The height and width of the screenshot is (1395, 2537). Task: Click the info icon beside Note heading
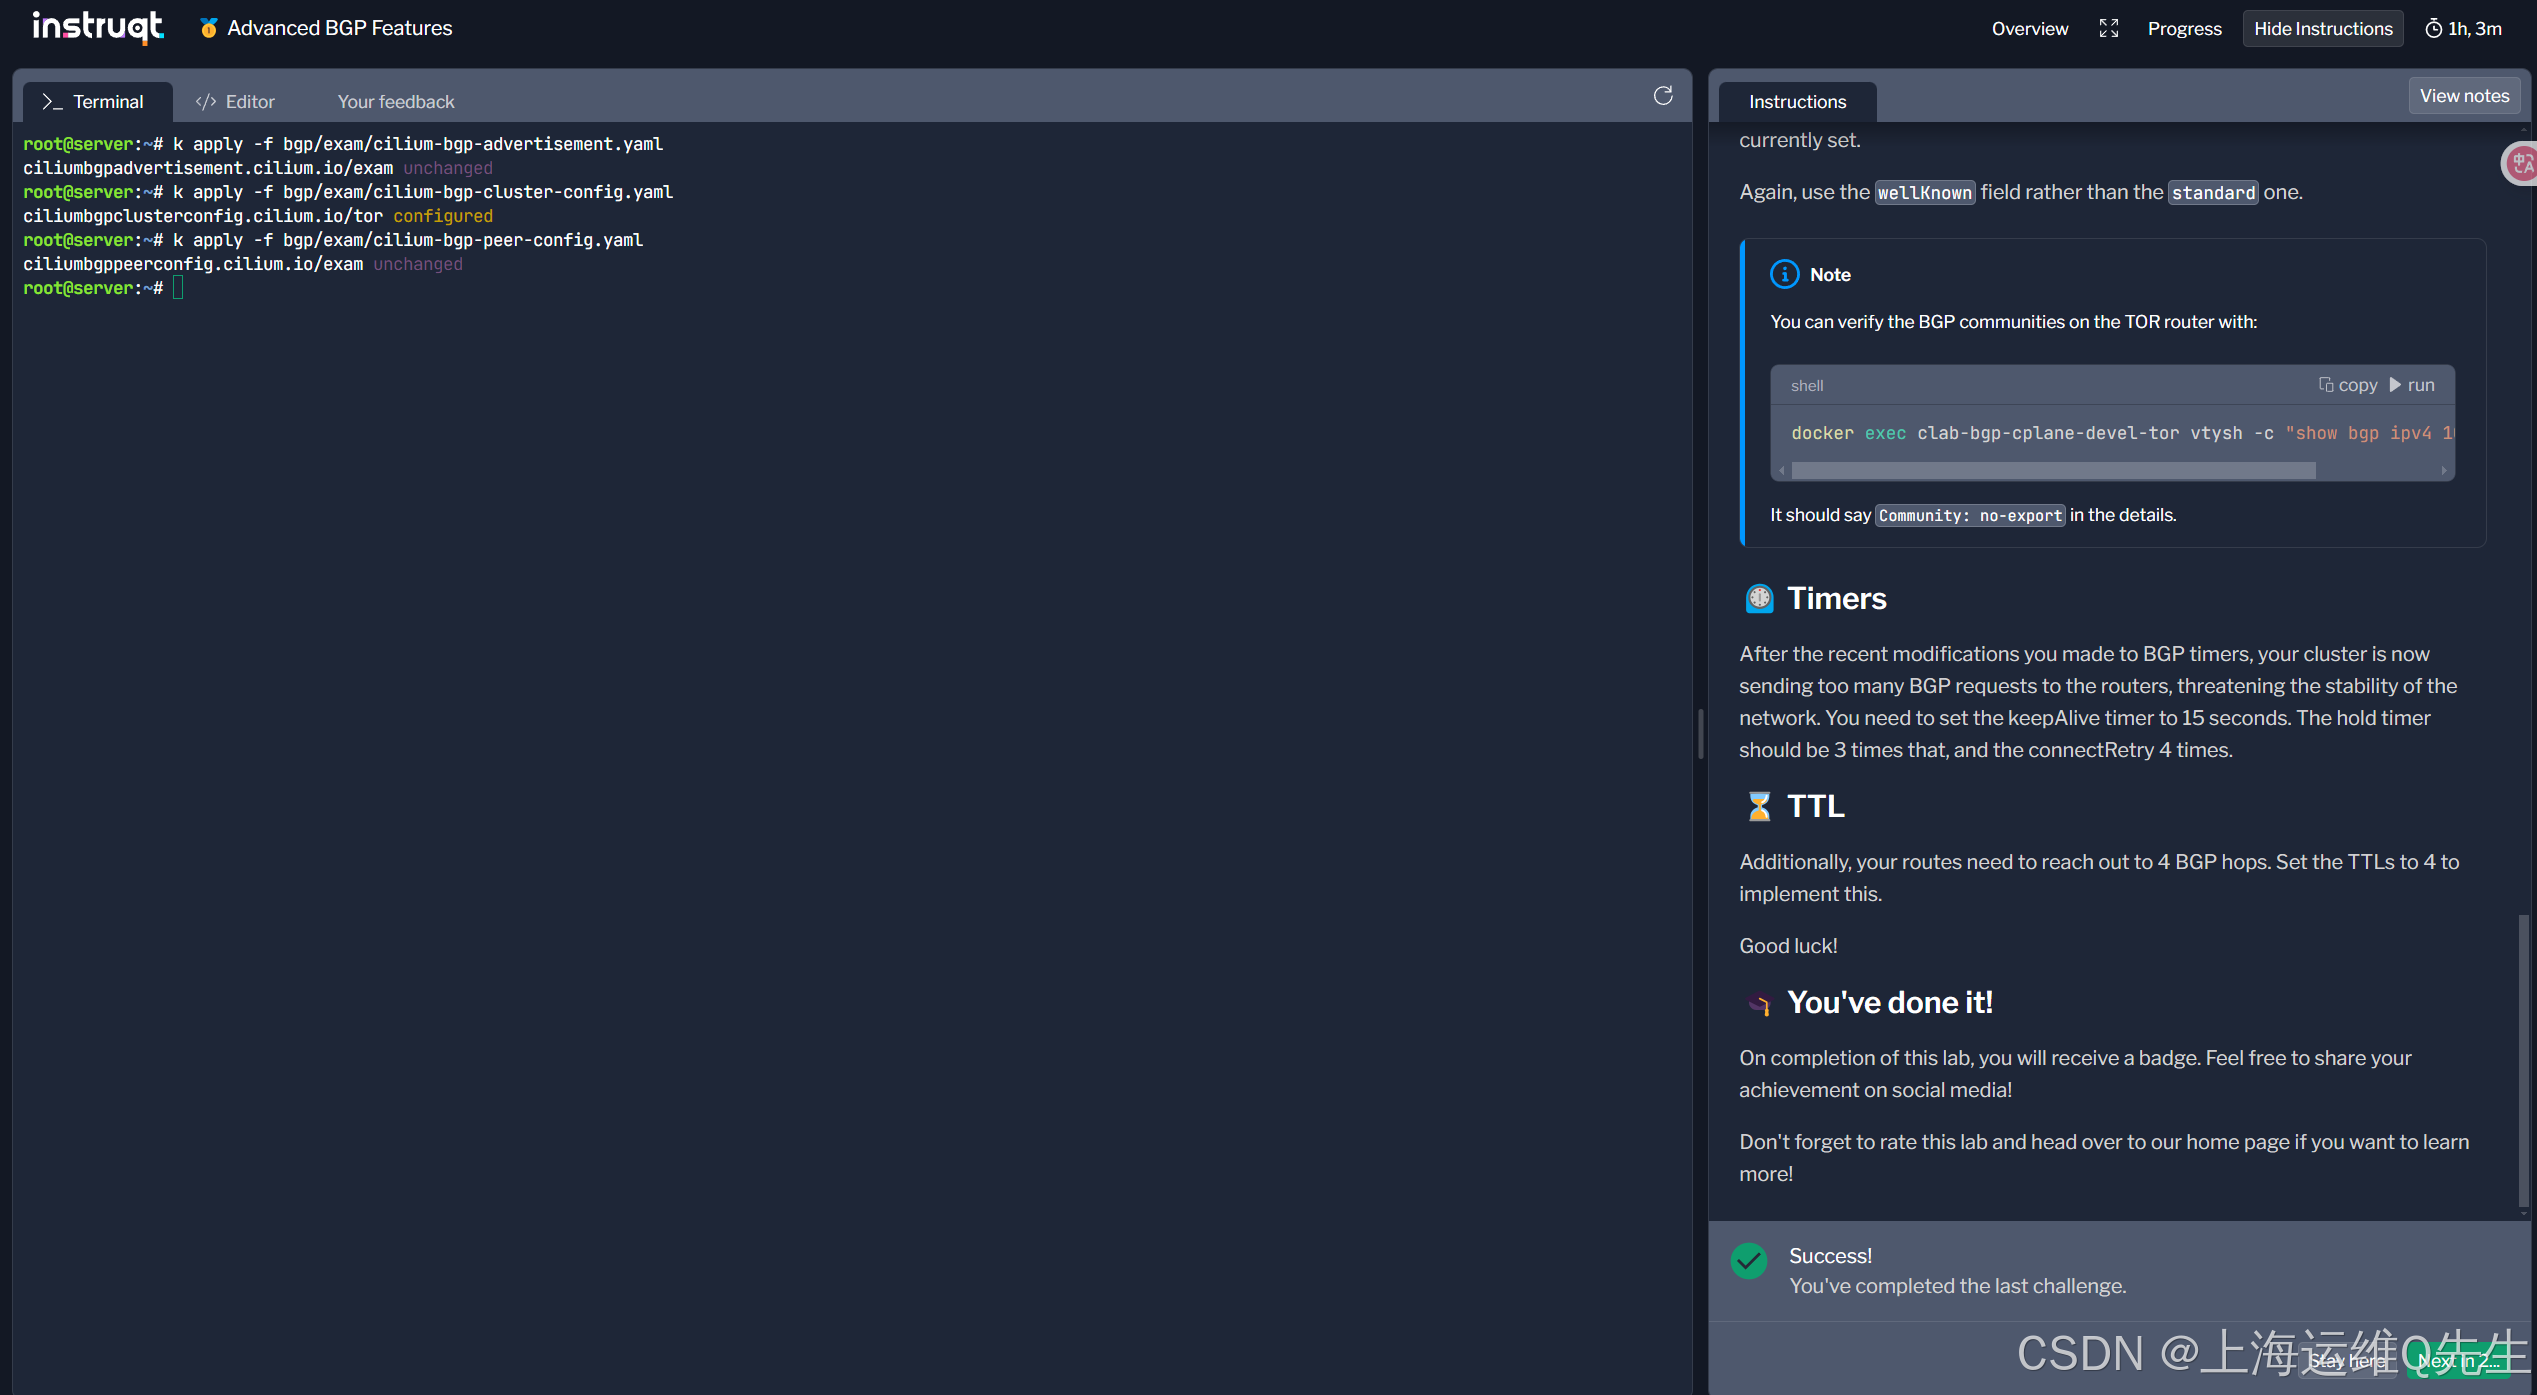coord(1784,274)
